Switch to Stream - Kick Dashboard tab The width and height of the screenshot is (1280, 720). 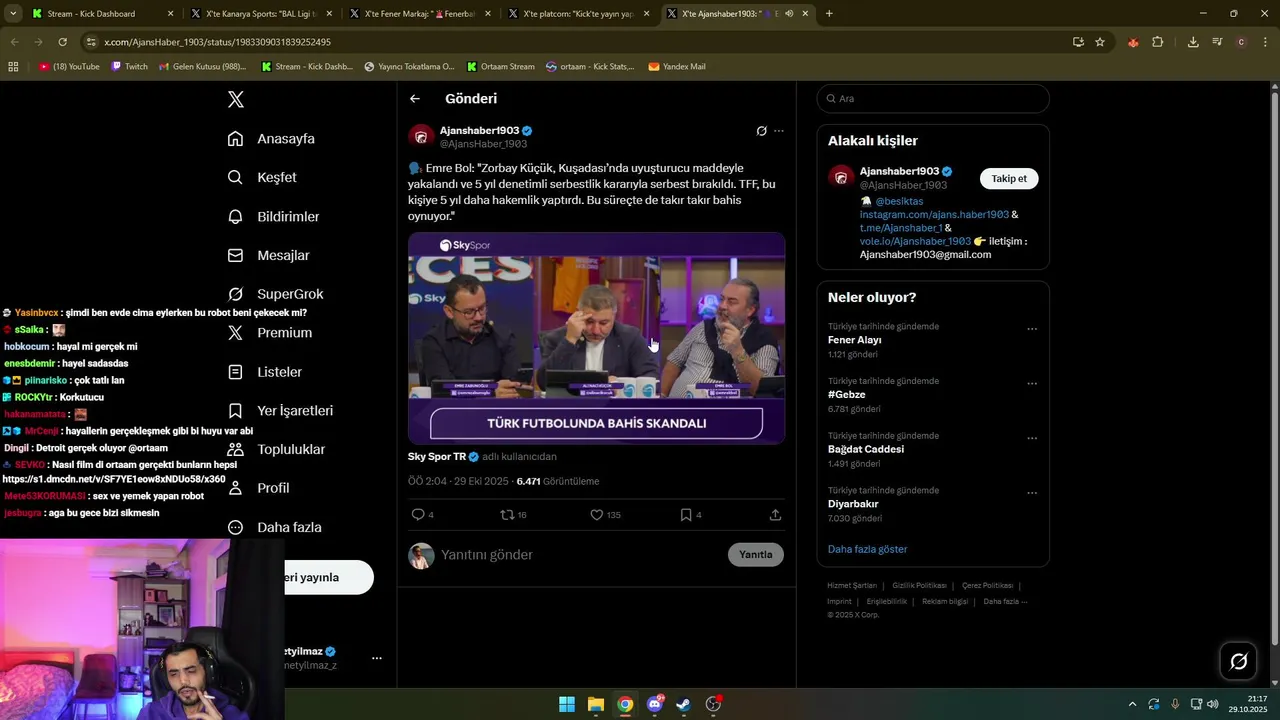(x=103, y=14)
